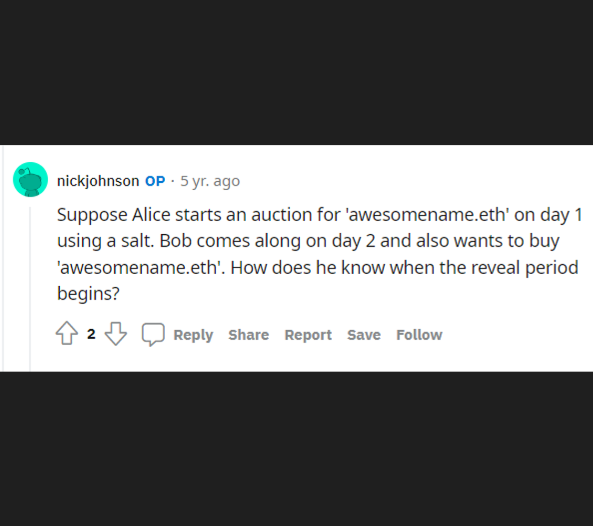Collapse parent thread using far-left vertical line
The height and width of the screenshot is (526, 593).
tap(3, 258)
